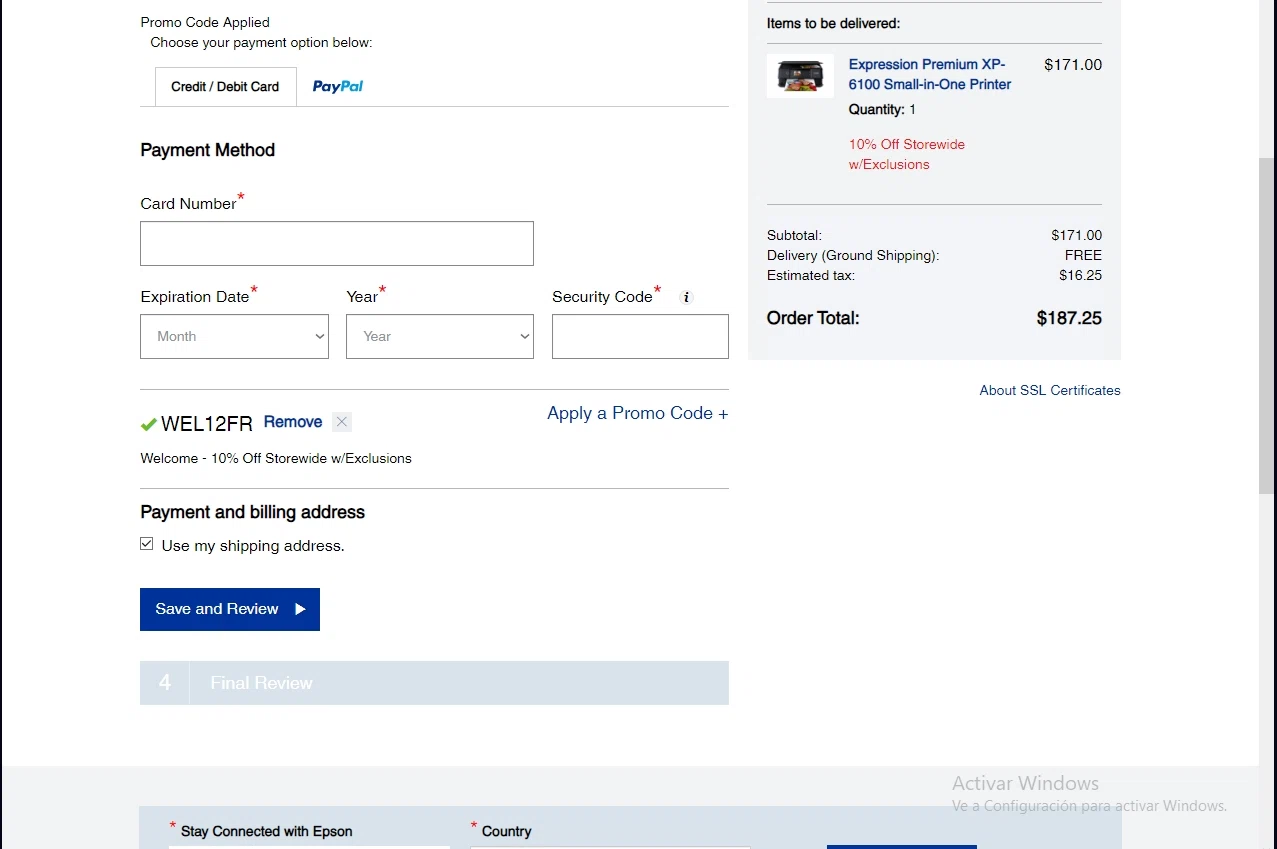Open About SSL Certificates link
The width and height of the screenshot is (1277, 849).
(1049, 390)
